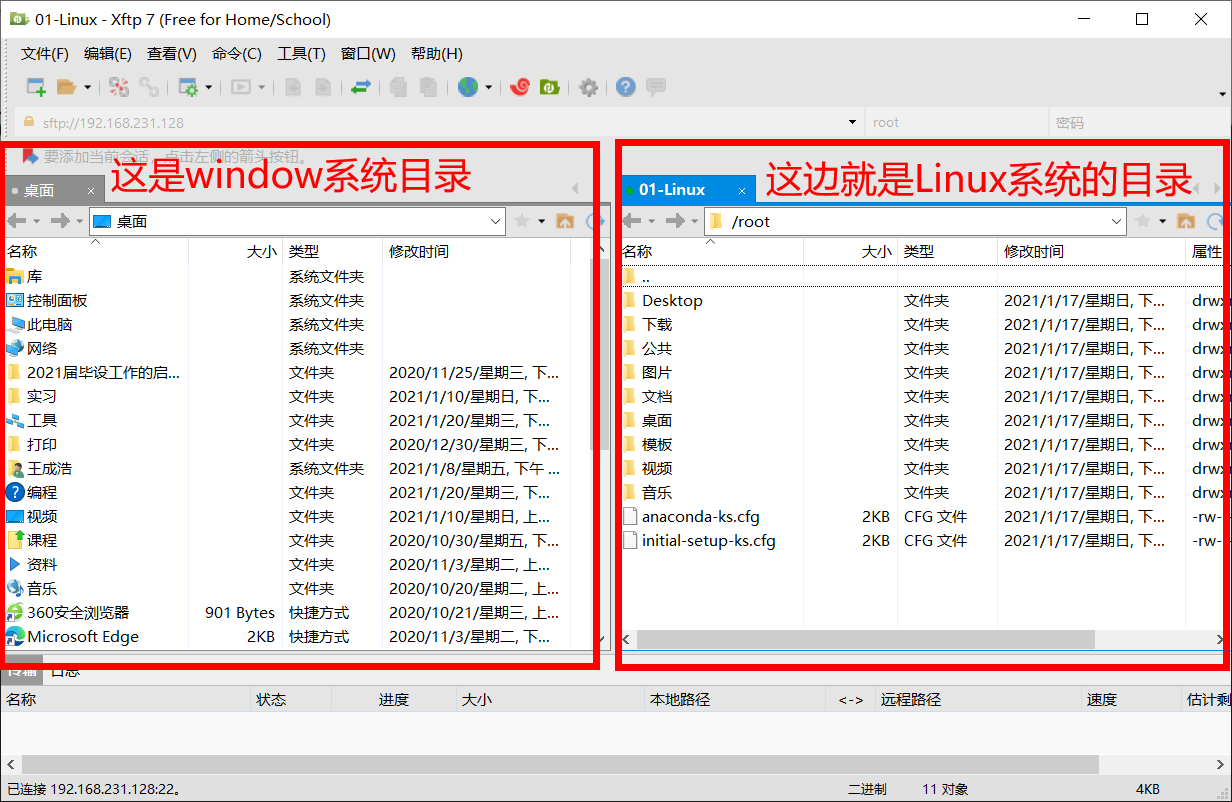Open the 帮助(H) menu
This screenshot has width=1232, height=802.
(x=437, y=54)
